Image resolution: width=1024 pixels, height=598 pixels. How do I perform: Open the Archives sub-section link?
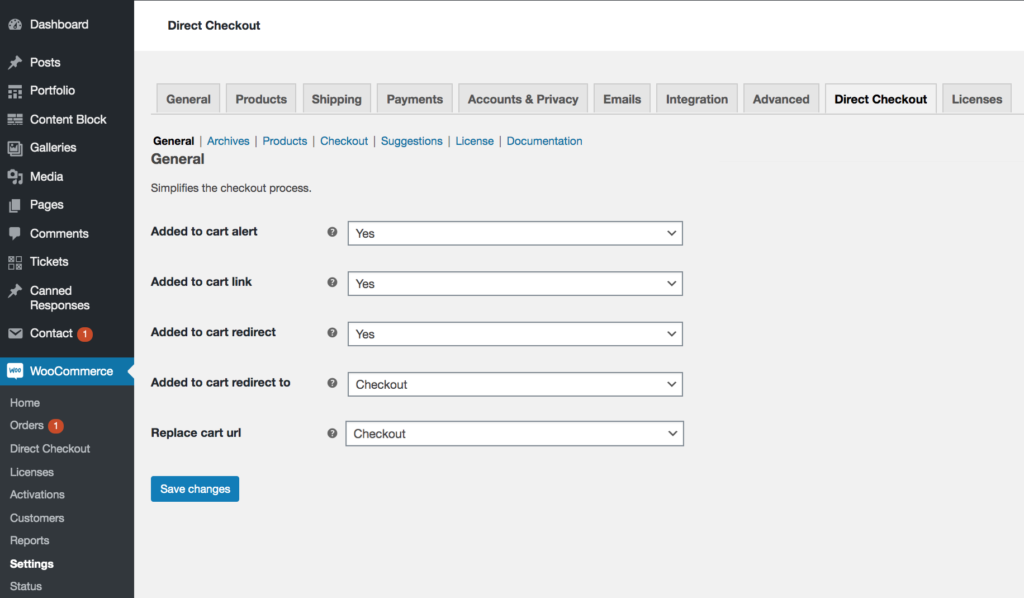point(228,141)
